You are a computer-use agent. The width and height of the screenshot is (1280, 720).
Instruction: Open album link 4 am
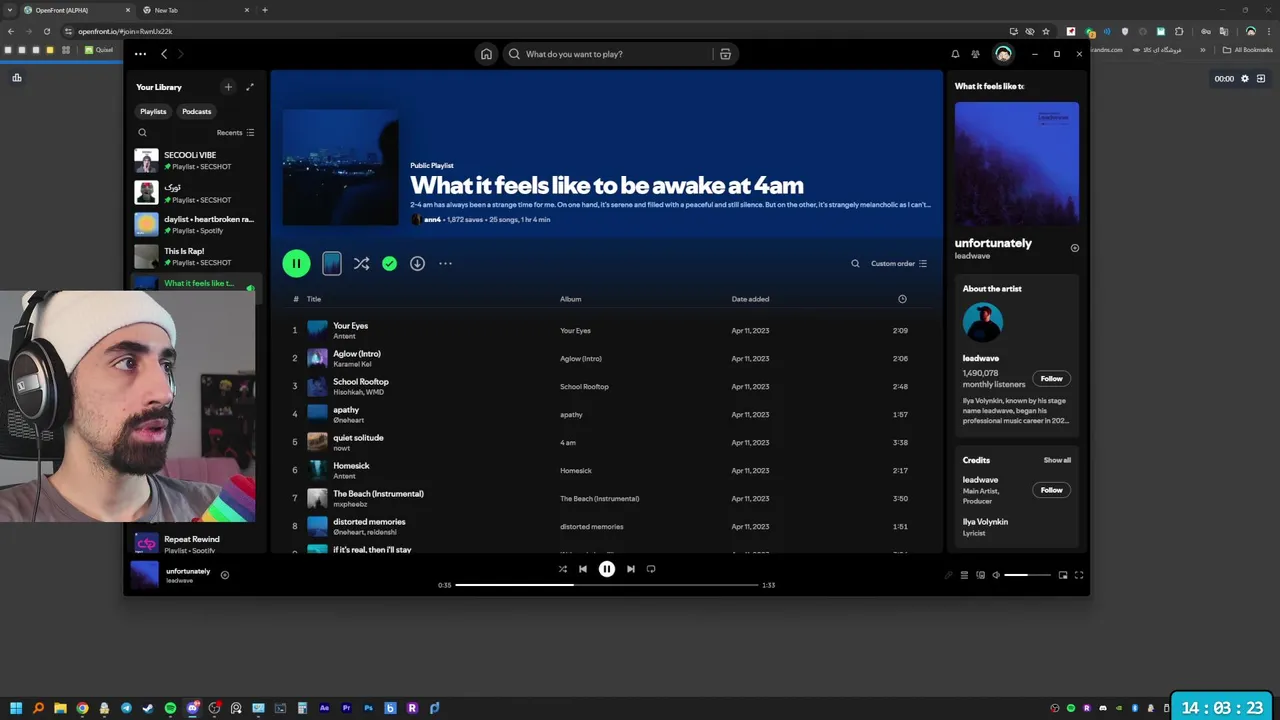click(x=568, y=442)
